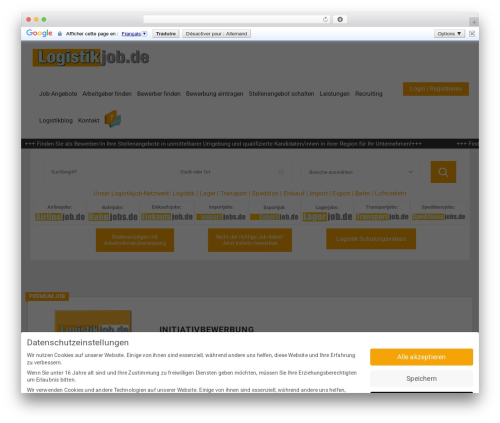Click the lock icon in translate bar
The image size is (500, 423).
pos(60,34)
